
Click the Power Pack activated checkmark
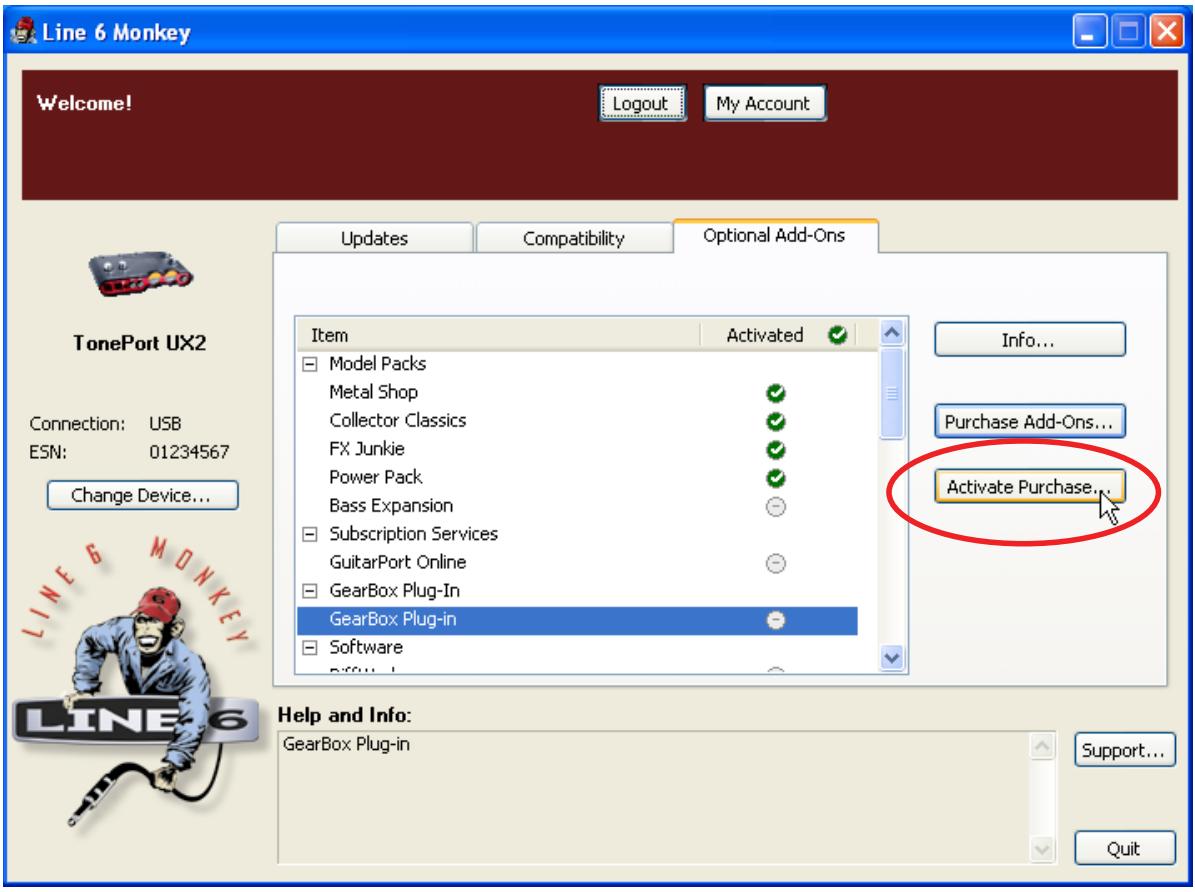(x=776, y=478)
